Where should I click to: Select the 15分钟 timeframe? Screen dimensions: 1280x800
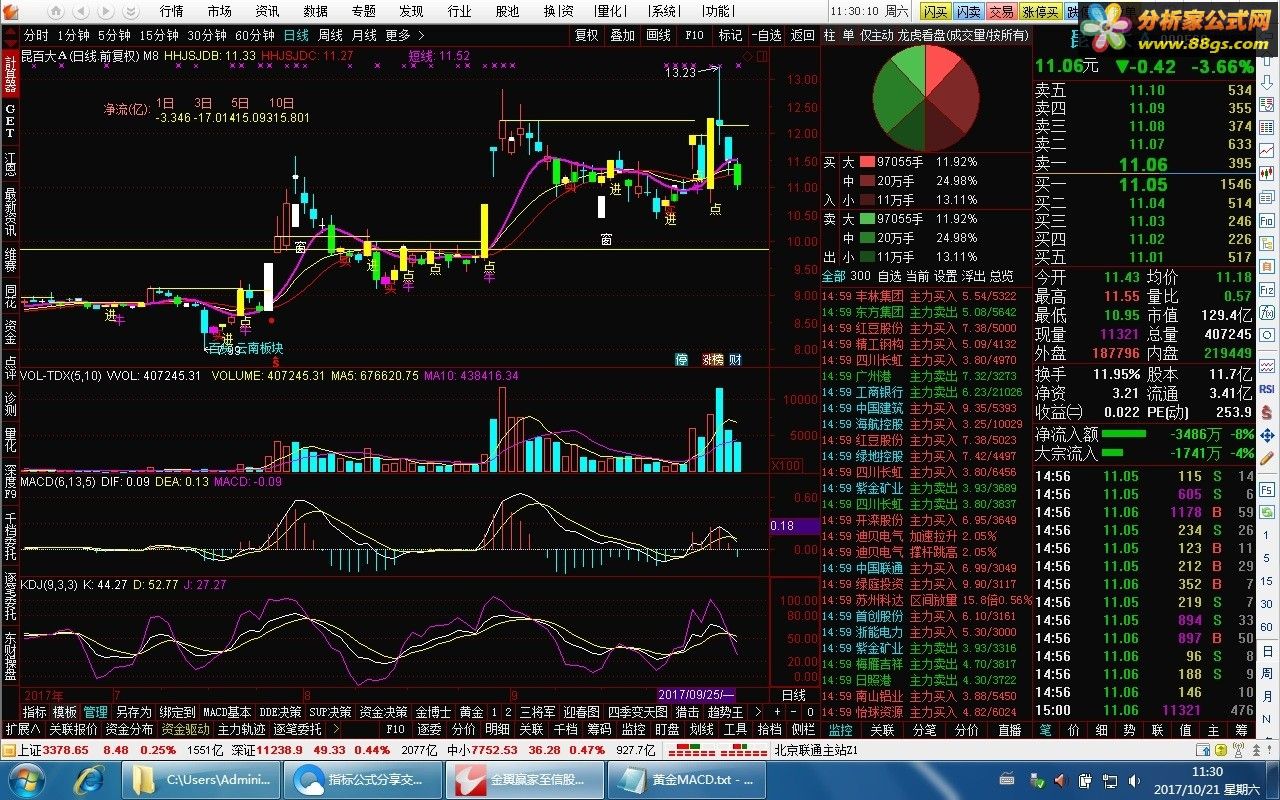pos(159,35)
